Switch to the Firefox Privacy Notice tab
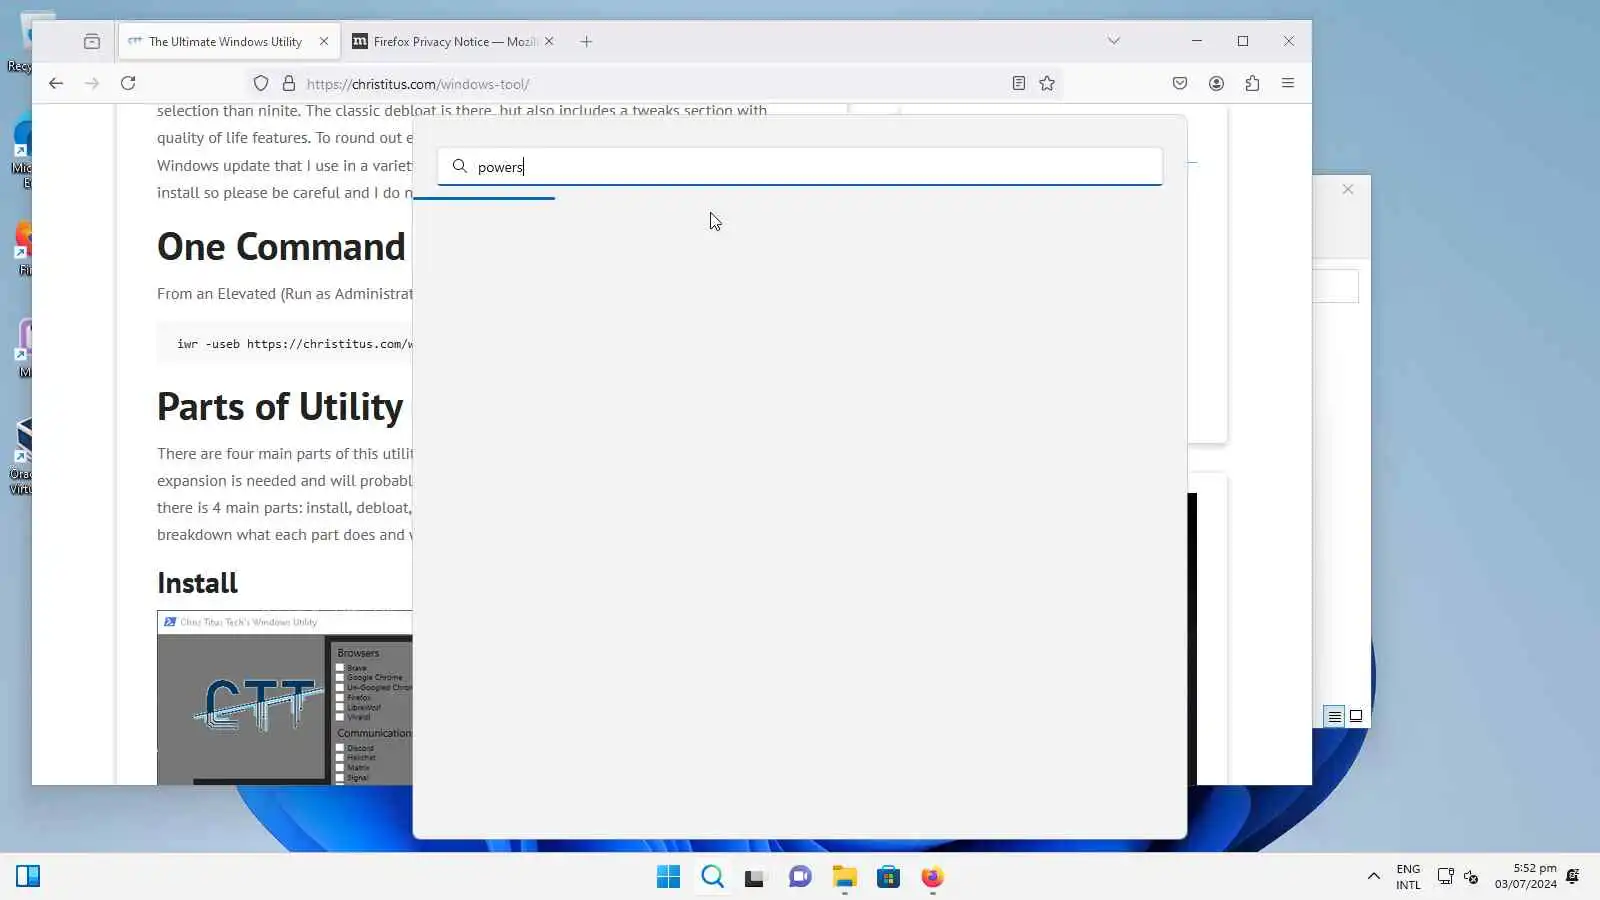This screenshot has width=1600, height=900. 445,42
